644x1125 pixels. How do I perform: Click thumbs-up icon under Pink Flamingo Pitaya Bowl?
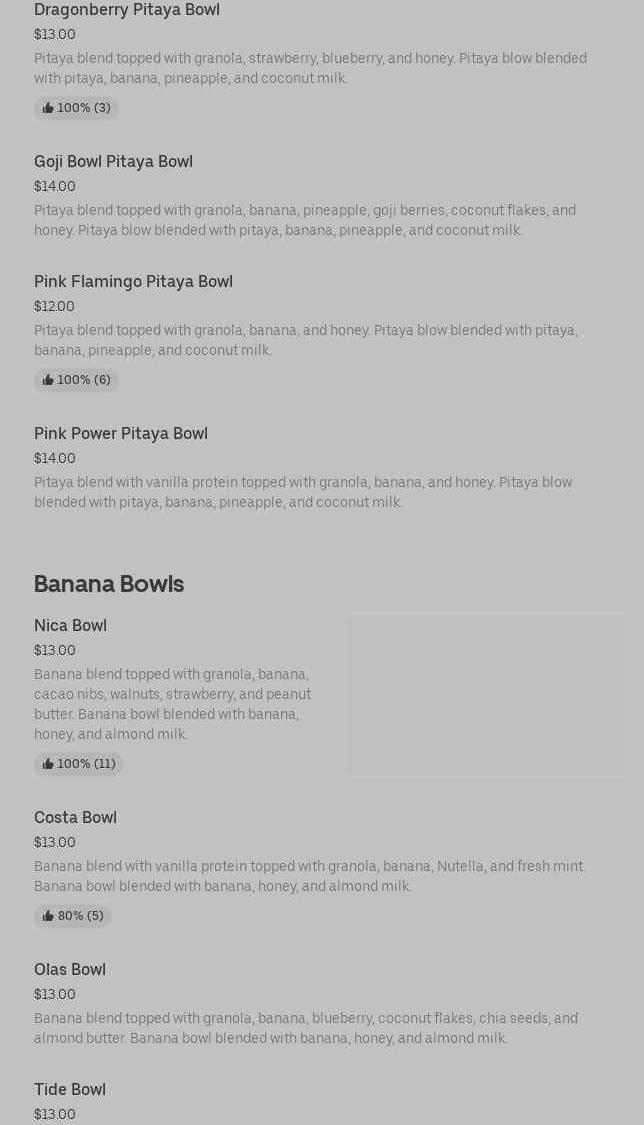(x=48, y=380)
